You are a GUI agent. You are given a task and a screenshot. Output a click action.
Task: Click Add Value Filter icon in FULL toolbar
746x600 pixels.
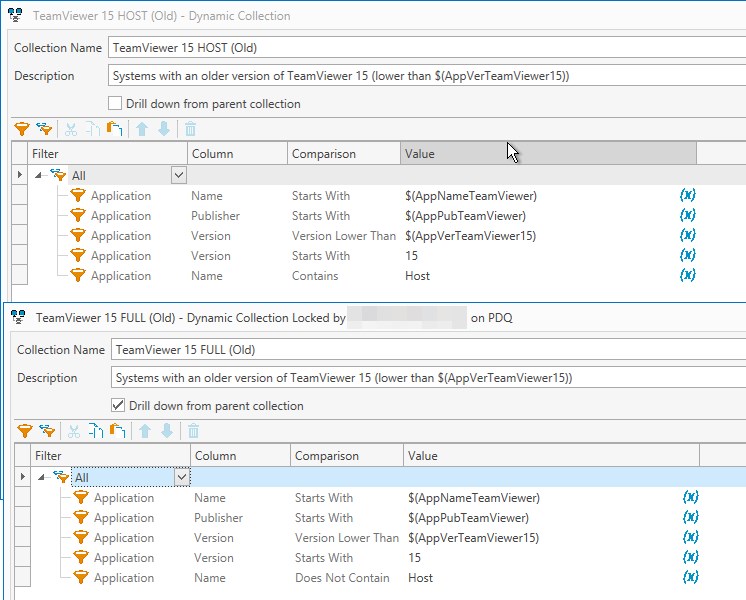pos(25,431)
